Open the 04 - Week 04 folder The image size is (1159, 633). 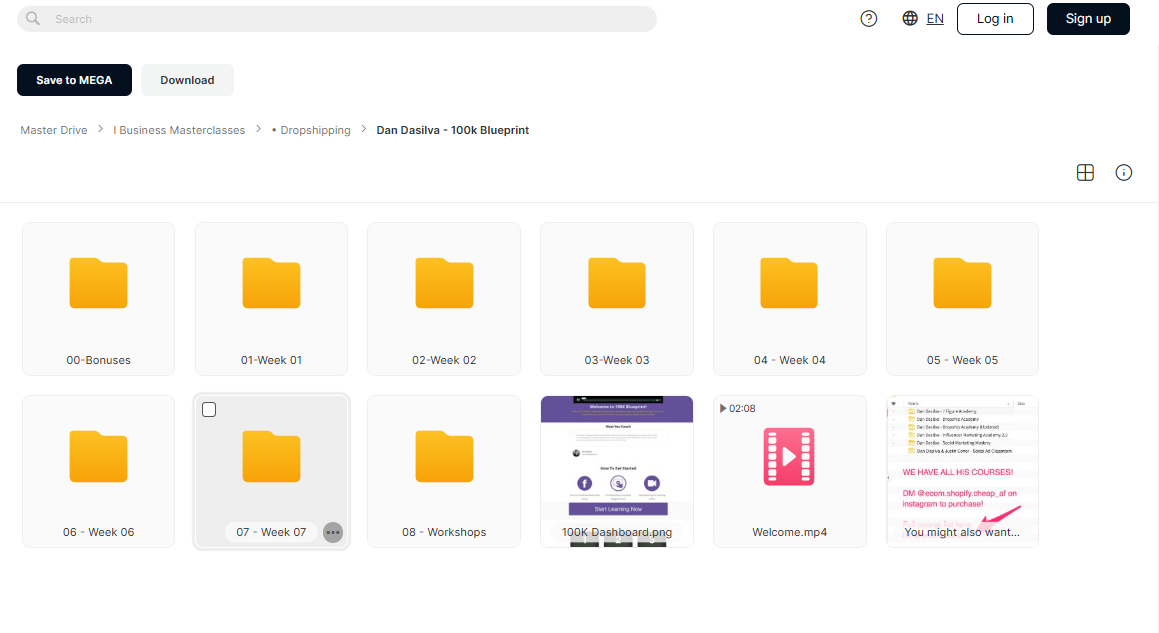point(789,299)
